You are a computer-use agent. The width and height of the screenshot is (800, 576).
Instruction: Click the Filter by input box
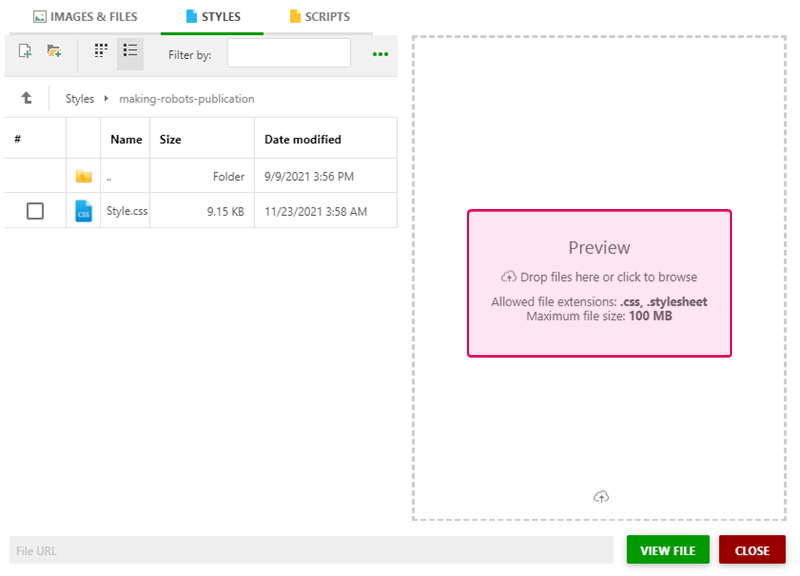[x=288, y=52]
